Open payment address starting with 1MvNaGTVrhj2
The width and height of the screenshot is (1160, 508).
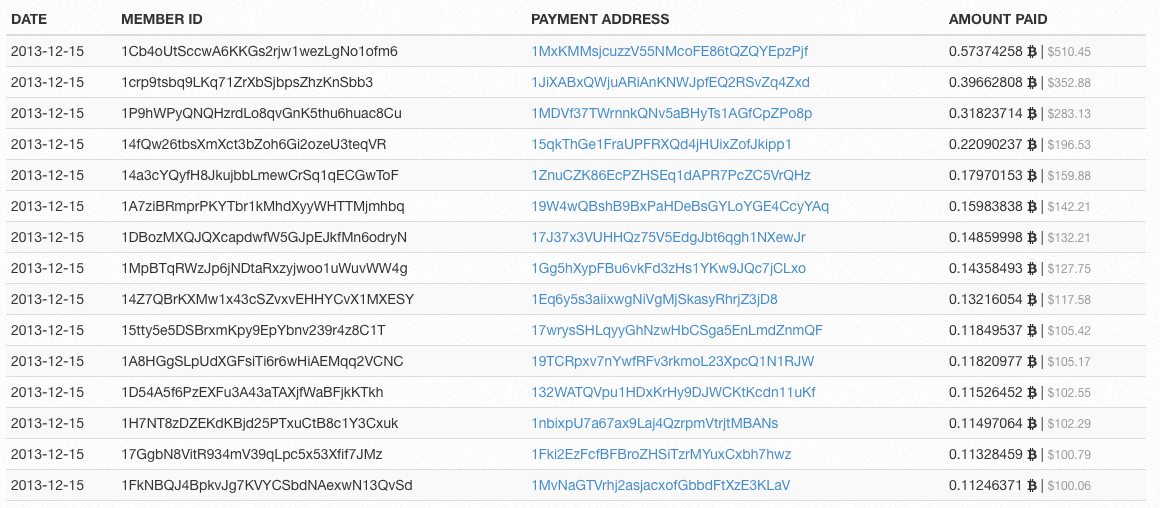coord(661,486)
